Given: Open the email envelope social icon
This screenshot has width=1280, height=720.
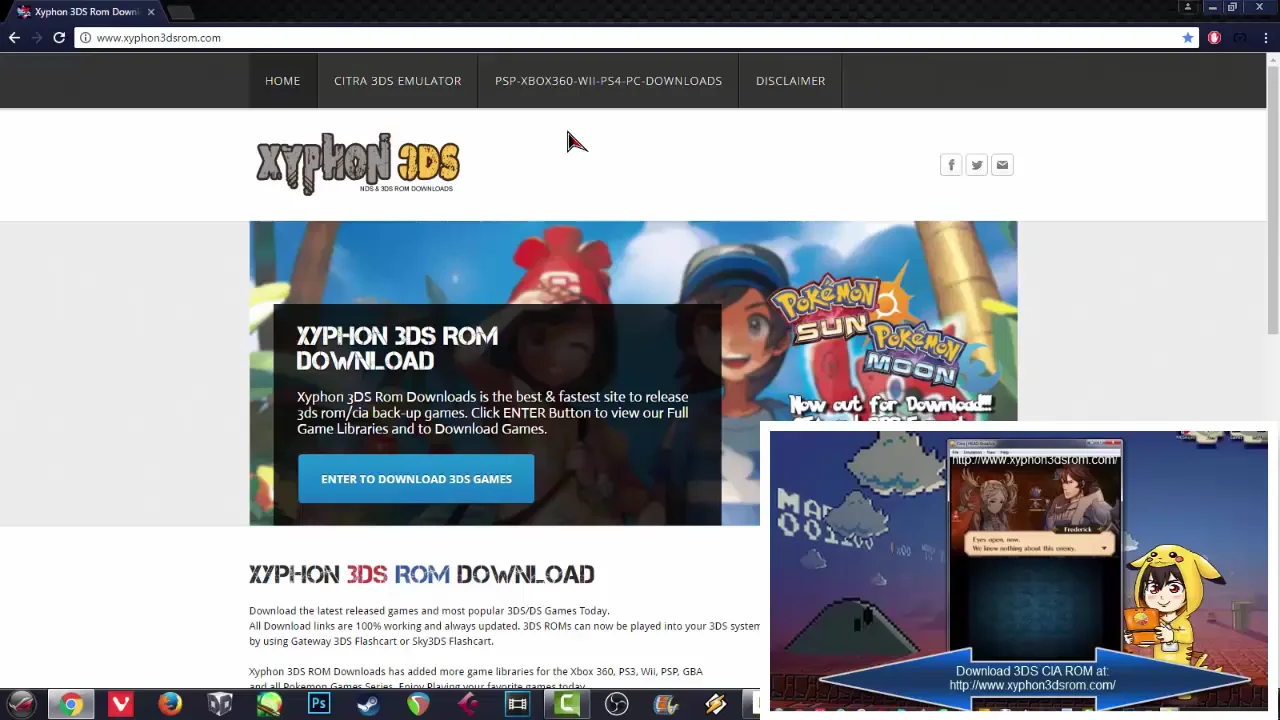Looking at the screenshot, I should pos(1002,165).
